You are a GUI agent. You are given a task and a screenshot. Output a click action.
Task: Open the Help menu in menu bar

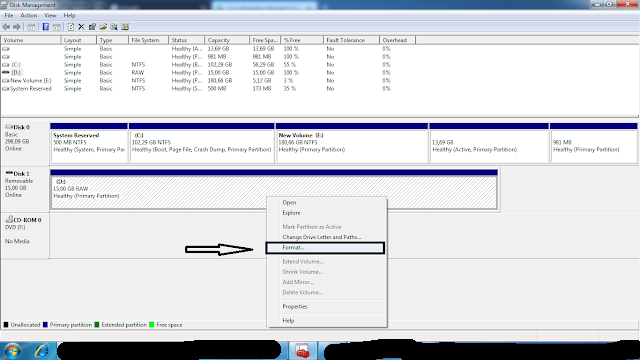[69, 16]
